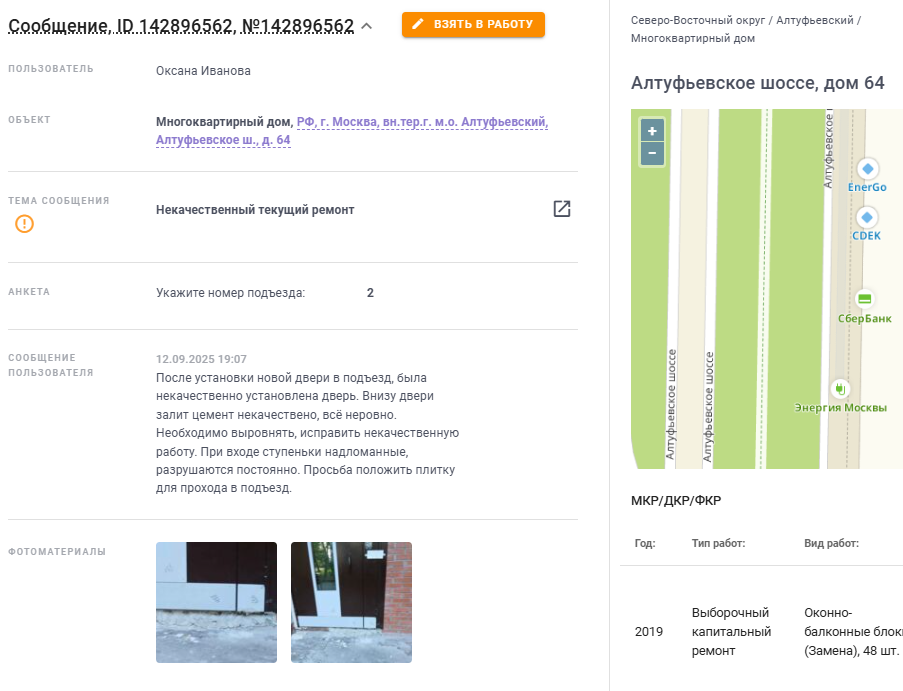
Task: Click the Энергия Москвы charging marker
Action: (x=840, y=388)
